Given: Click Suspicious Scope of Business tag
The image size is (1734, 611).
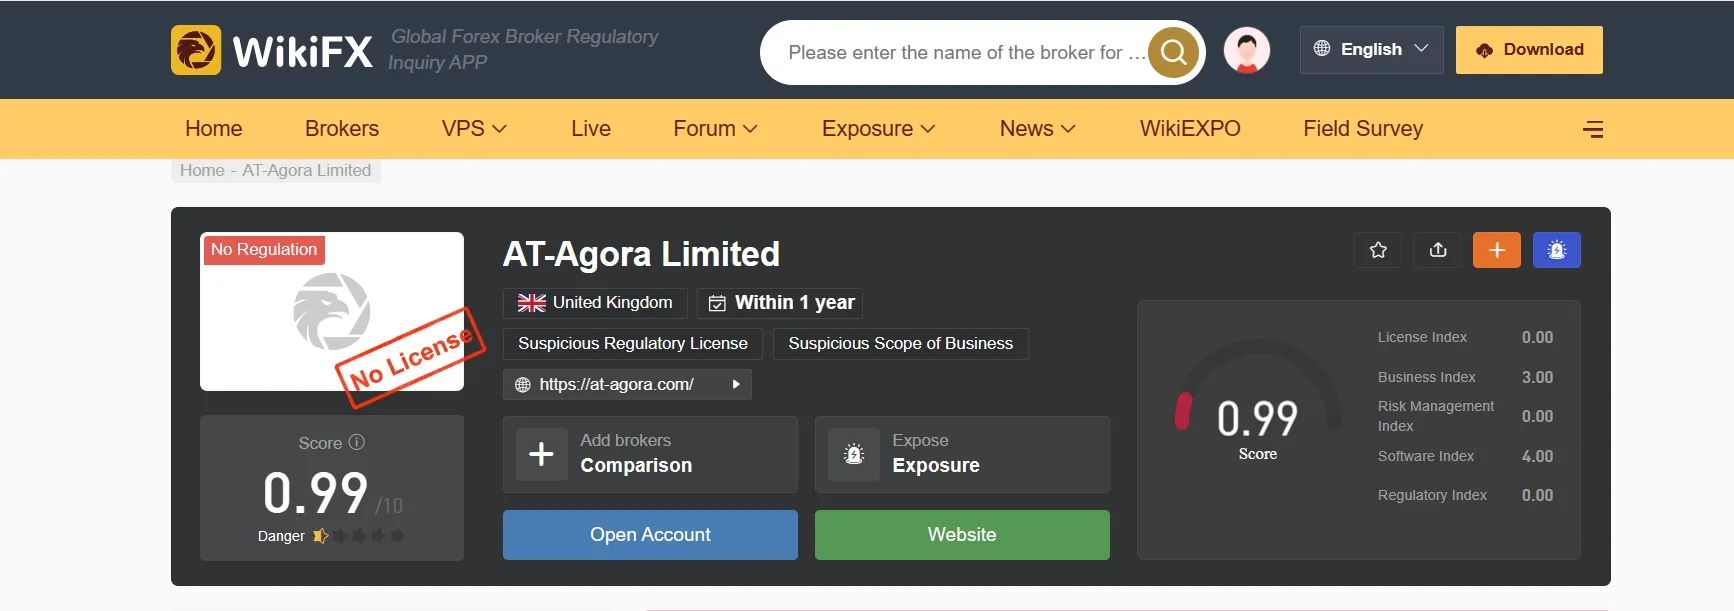Looking at the screenshot, I should 901,344.
